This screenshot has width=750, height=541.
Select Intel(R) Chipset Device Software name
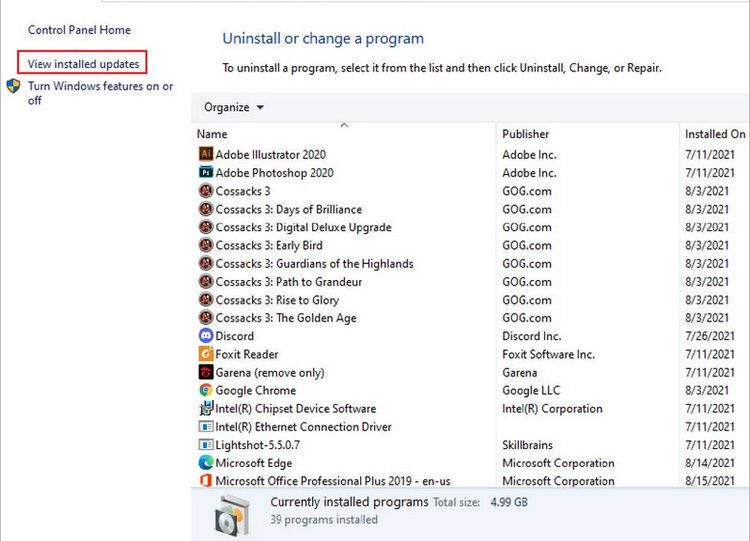click(x=296, y=409)
